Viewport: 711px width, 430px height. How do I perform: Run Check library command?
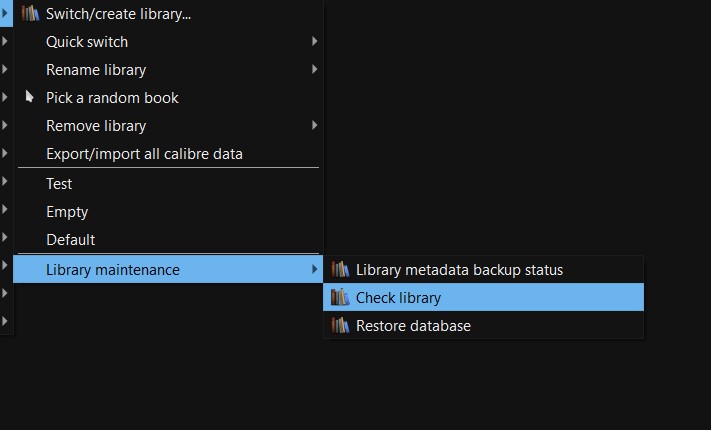[x=398, y=298]
